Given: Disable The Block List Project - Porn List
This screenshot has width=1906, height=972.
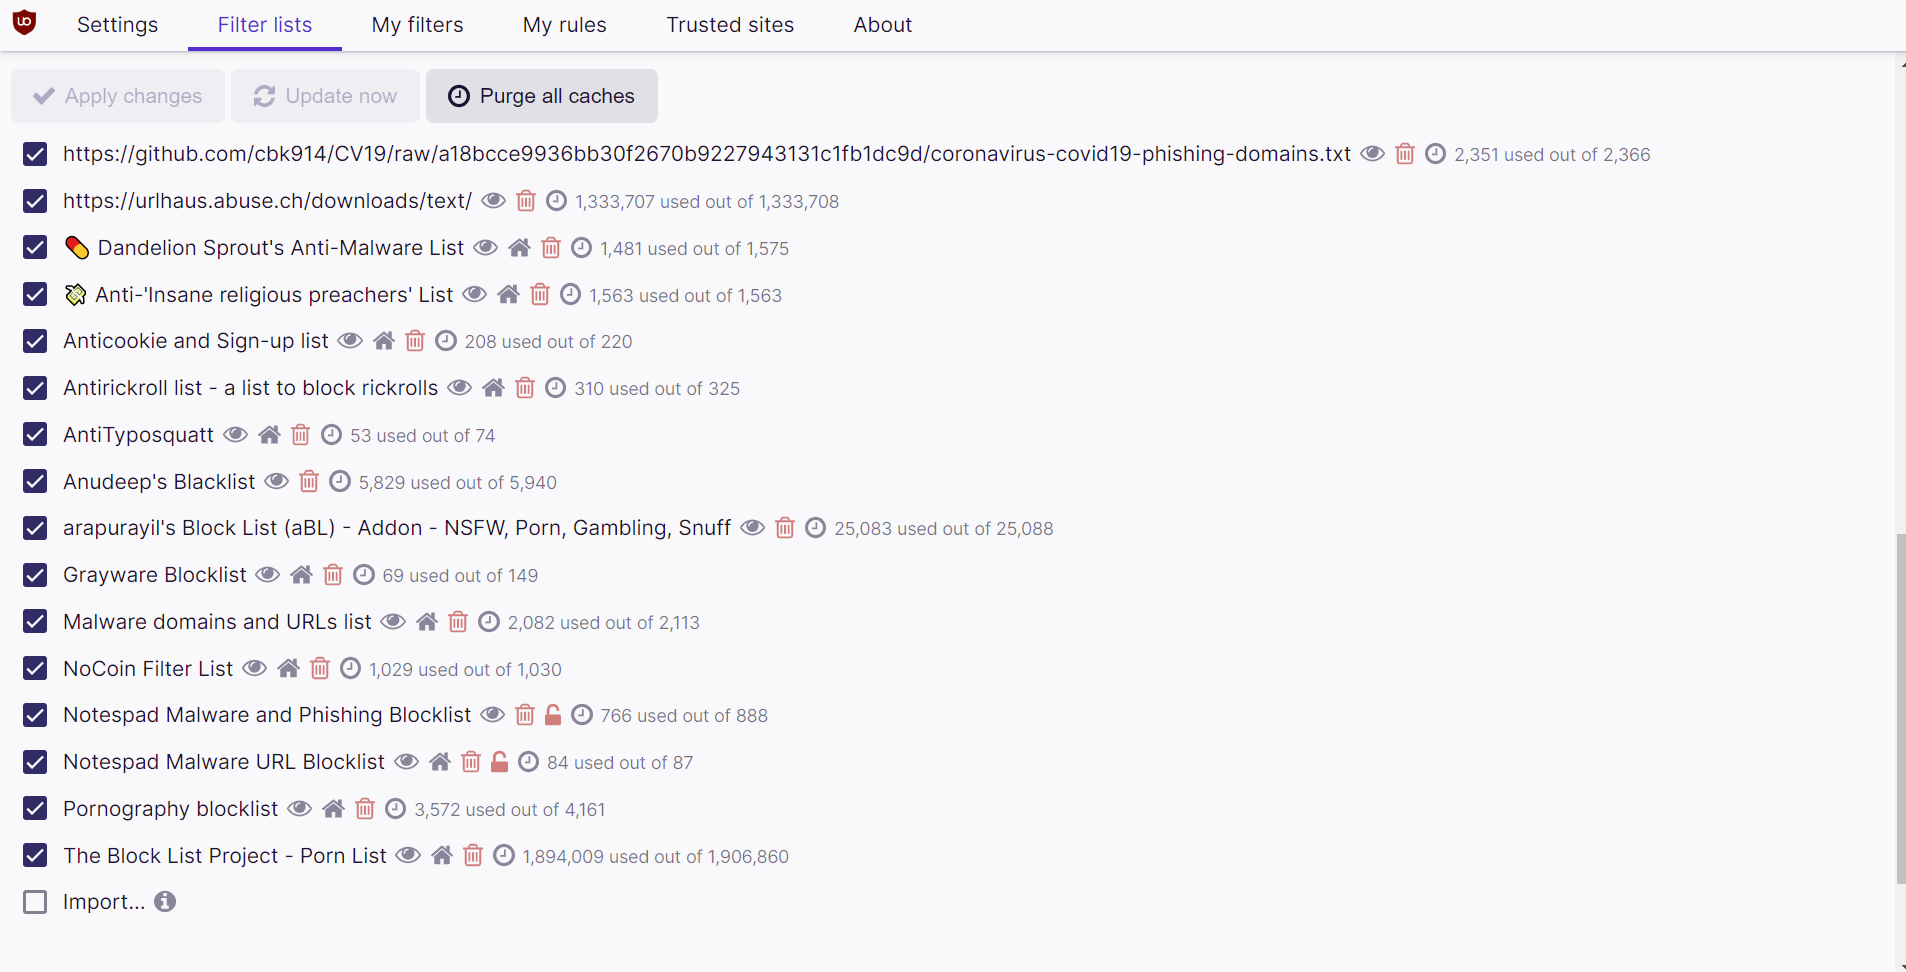Looking at the screenshot, I should point(35,855).
